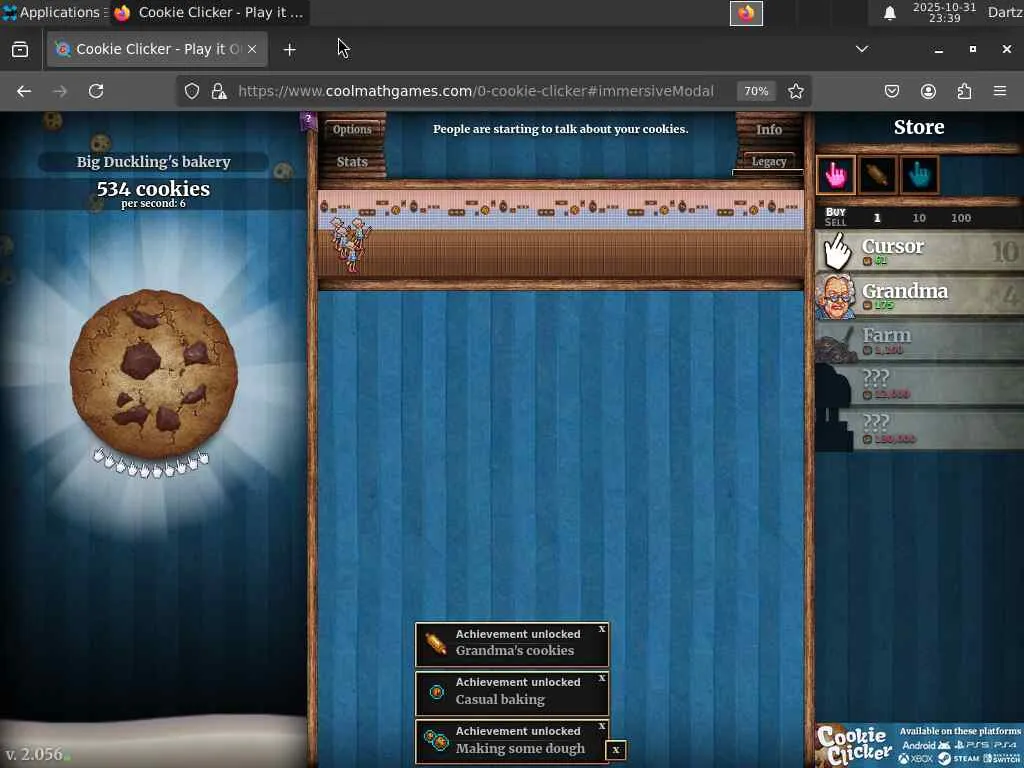This screenshot has height=768, width=1024.
Task: Click the 534 cookies counter text
Action: 153,189
